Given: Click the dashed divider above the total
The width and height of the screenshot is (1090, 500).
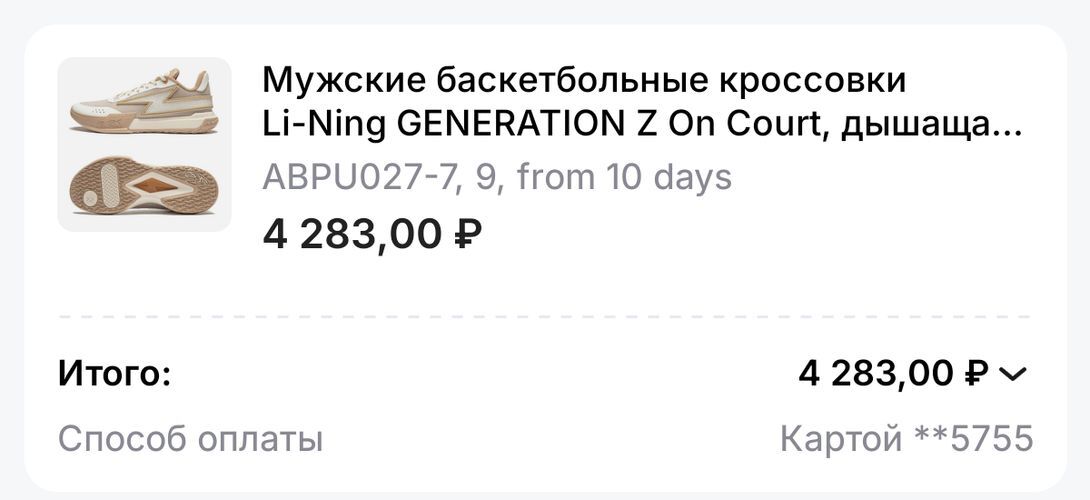Looking at the screenshot, I should [545, 317].
